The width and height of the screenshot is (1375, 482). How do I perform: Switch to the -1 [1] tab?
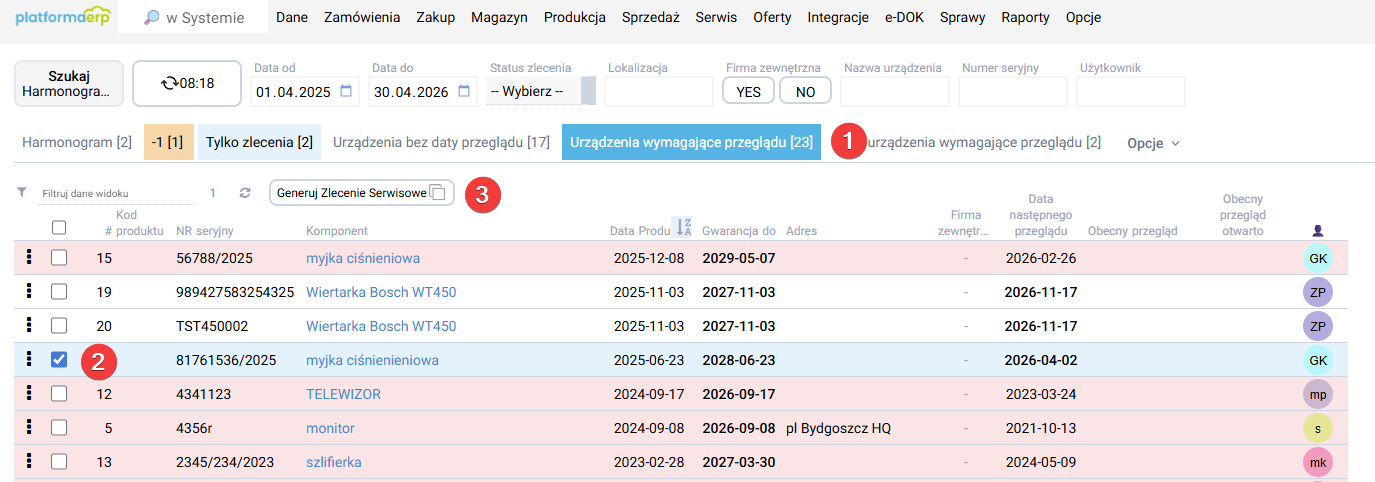coord(167,142)
